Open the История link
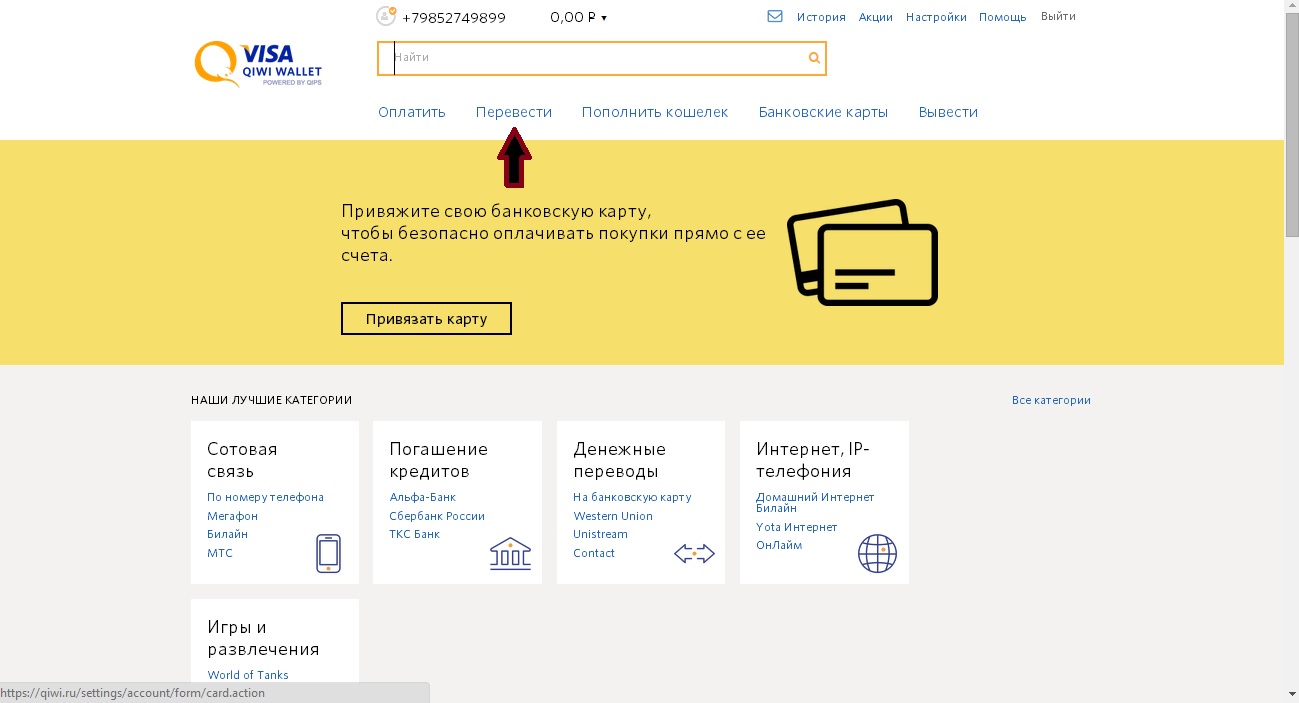This screenshot has height=703, width=1299. 821,17
